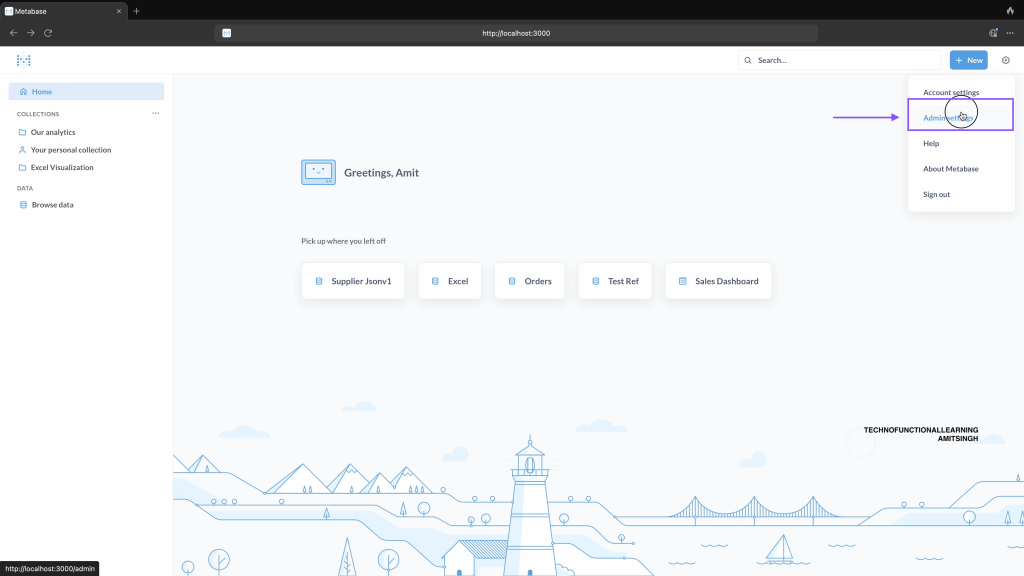Click the browser reload icon
Screen dimensions: 1024x576
(48, 33)
